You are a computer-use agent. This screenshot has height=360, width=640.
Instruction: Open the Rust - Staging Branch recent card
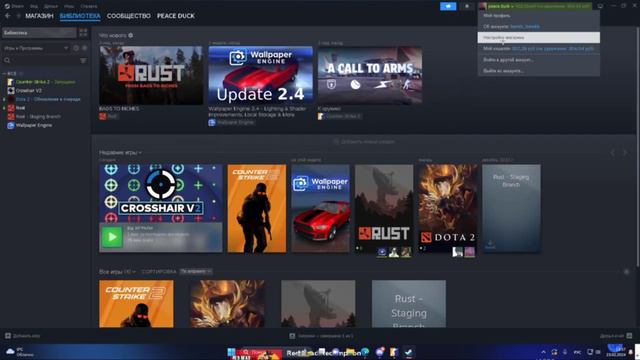click(511, 209)
